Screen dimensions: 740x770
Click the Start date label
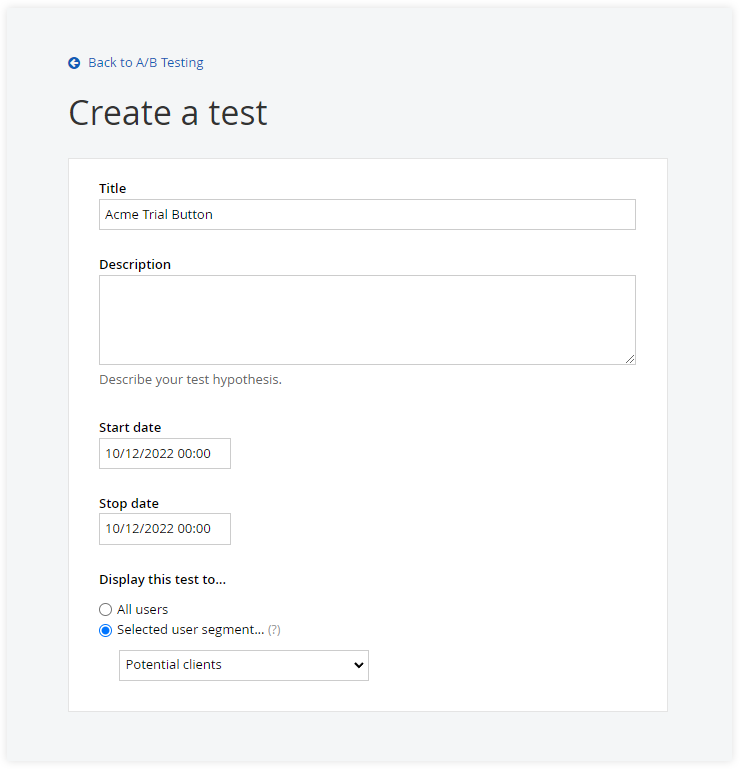click(130, 428)
